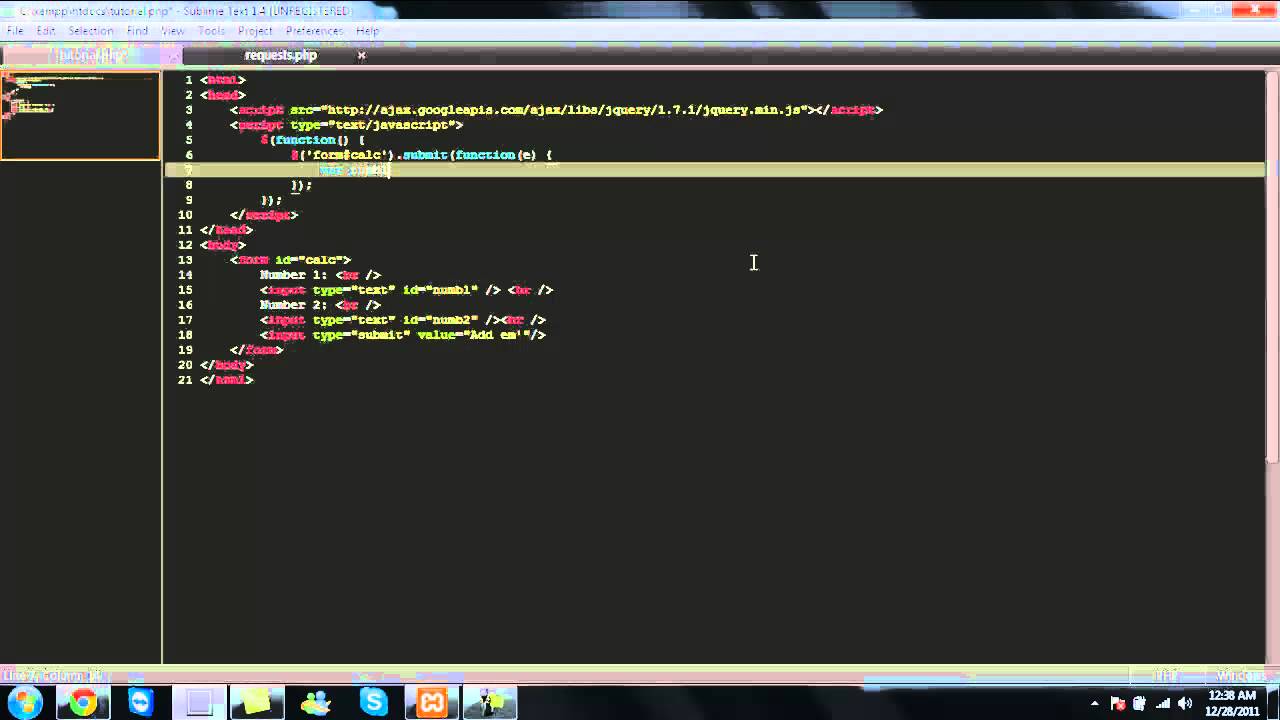
Task: Open the Project menu
Action: 255,31
